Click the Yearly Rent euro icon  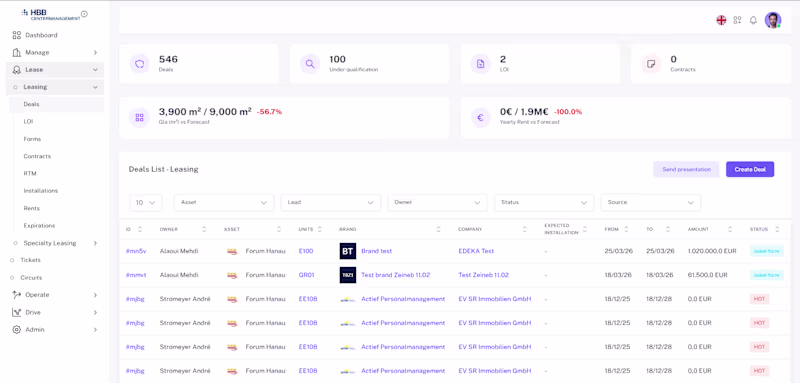(x=480, y=117)
